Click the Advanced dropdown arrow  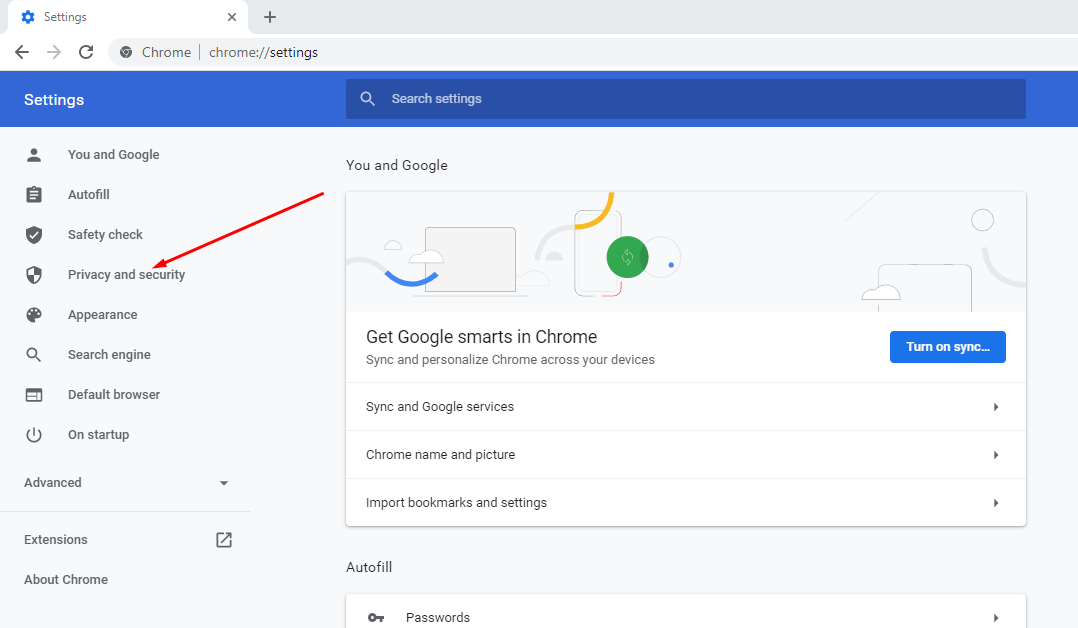(224, 483)
